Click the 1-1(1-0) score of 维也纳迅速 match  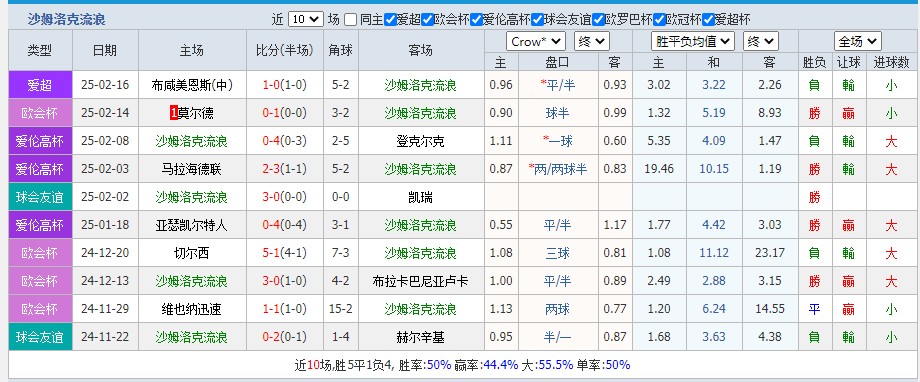[285, 309]
